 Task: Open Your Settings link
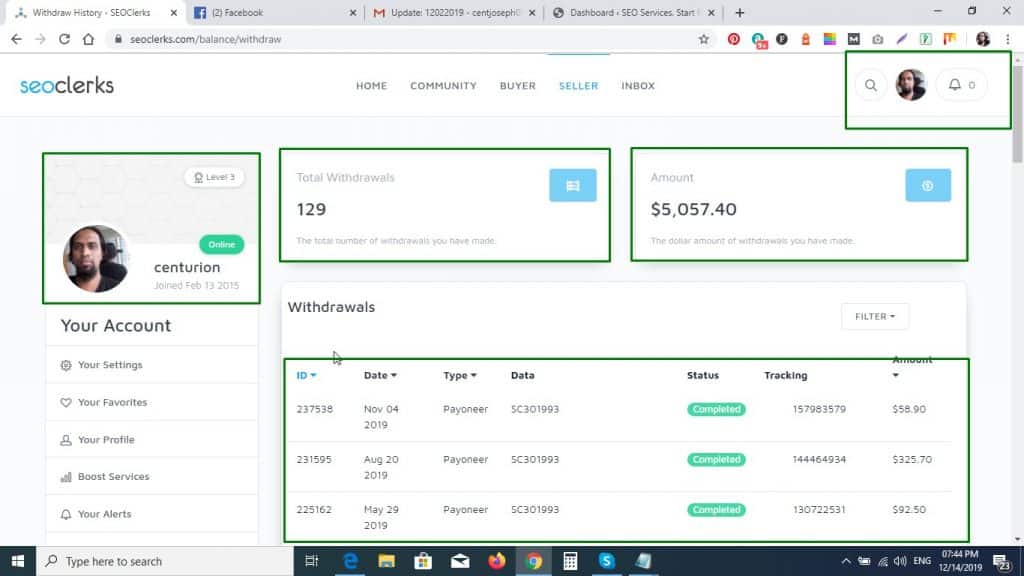[110, 365]
